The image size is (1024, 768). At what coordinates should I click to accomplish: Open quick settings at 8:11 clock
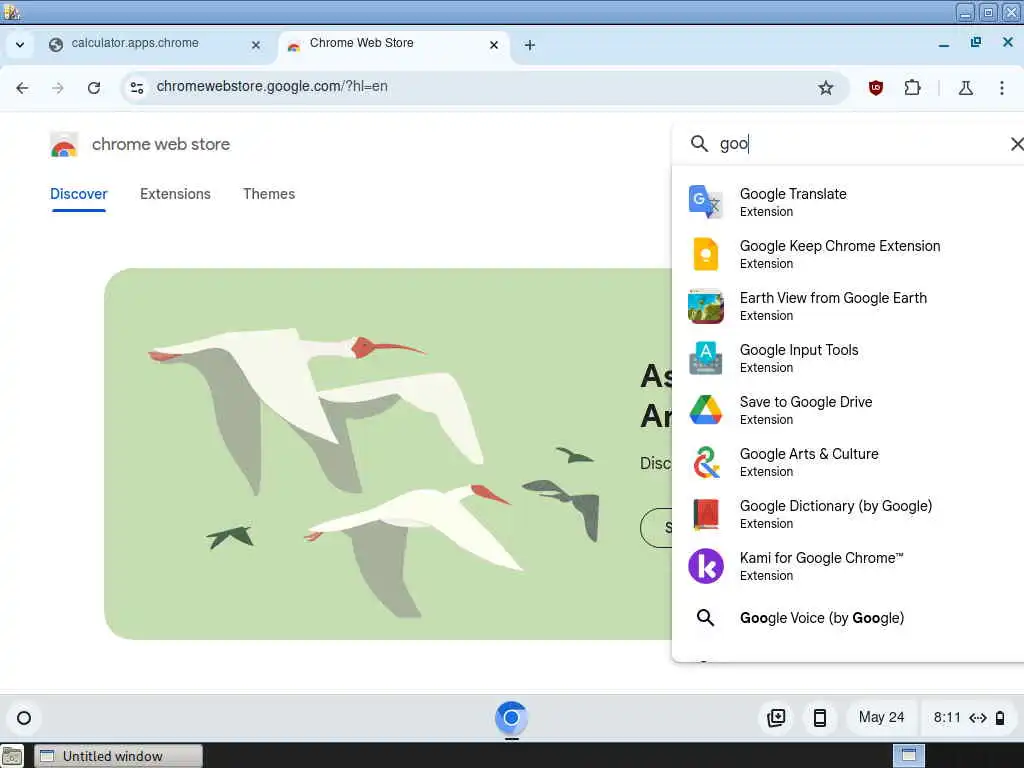(968, 718)
